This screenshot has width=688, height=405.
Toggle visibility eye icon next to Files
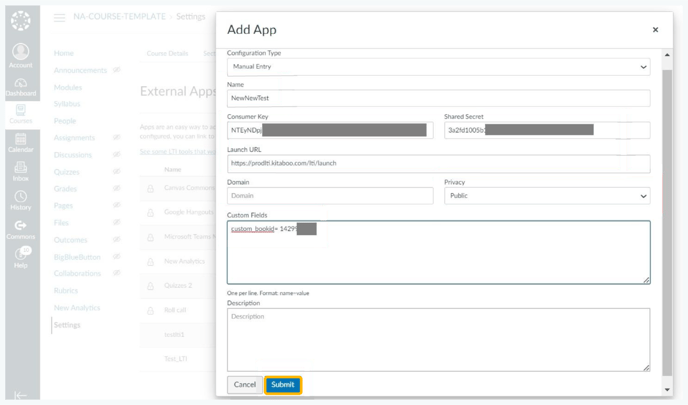point(117,222)
